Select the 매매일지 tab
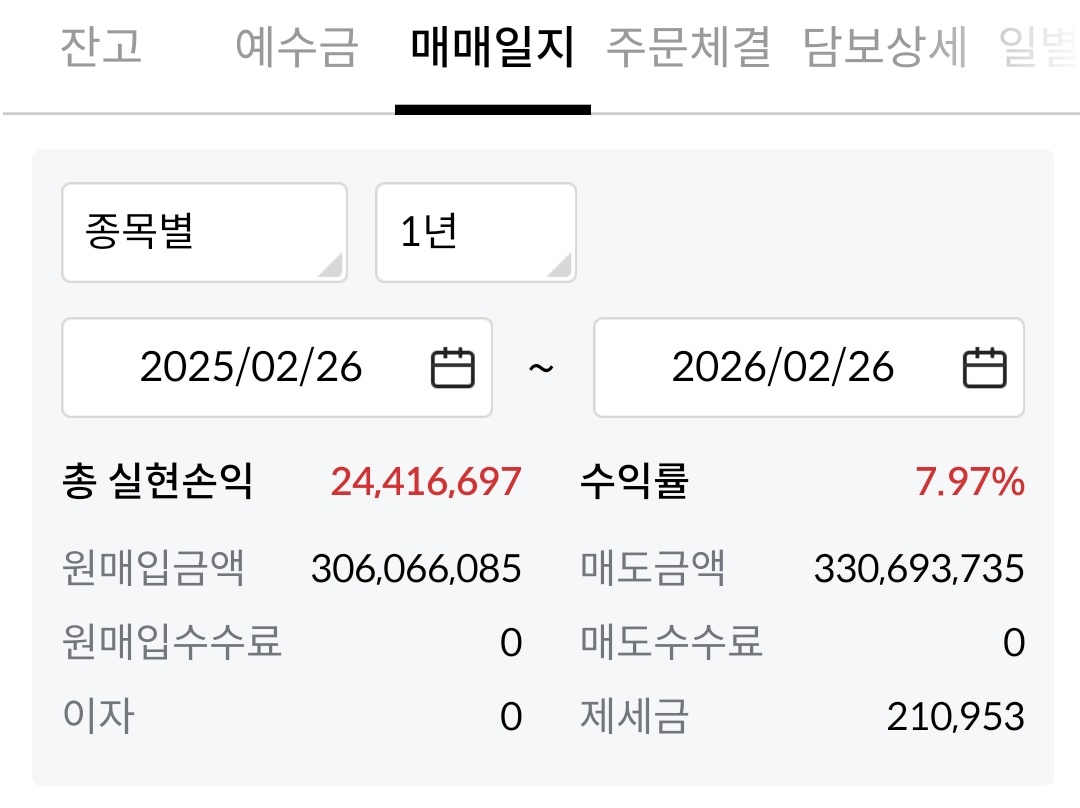Screen dimensions: 1080x808 (x=492, y=47)
